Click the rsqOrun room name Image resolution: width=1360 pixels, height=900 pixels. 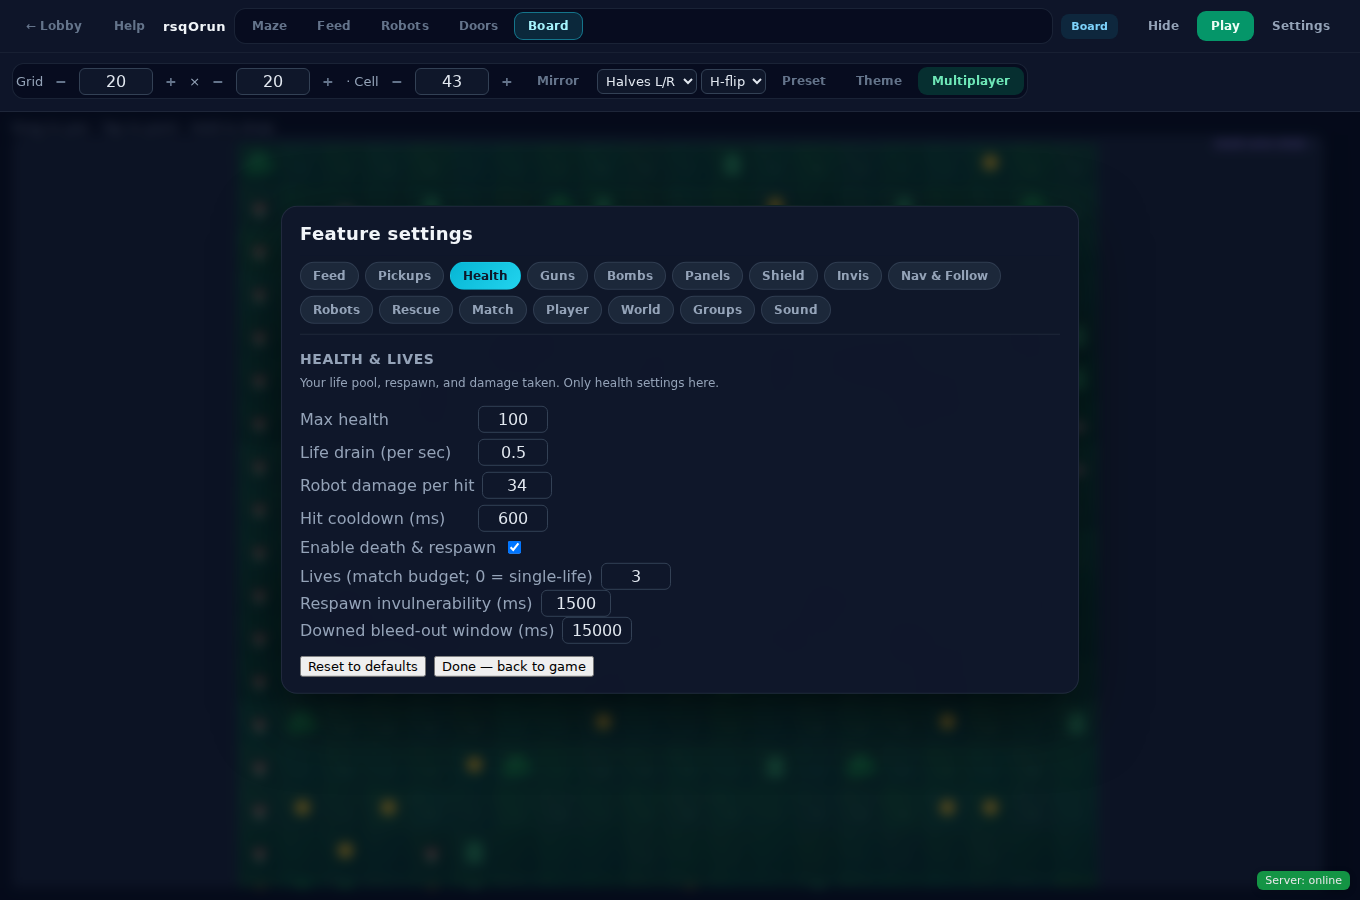[x=194, y=27]
